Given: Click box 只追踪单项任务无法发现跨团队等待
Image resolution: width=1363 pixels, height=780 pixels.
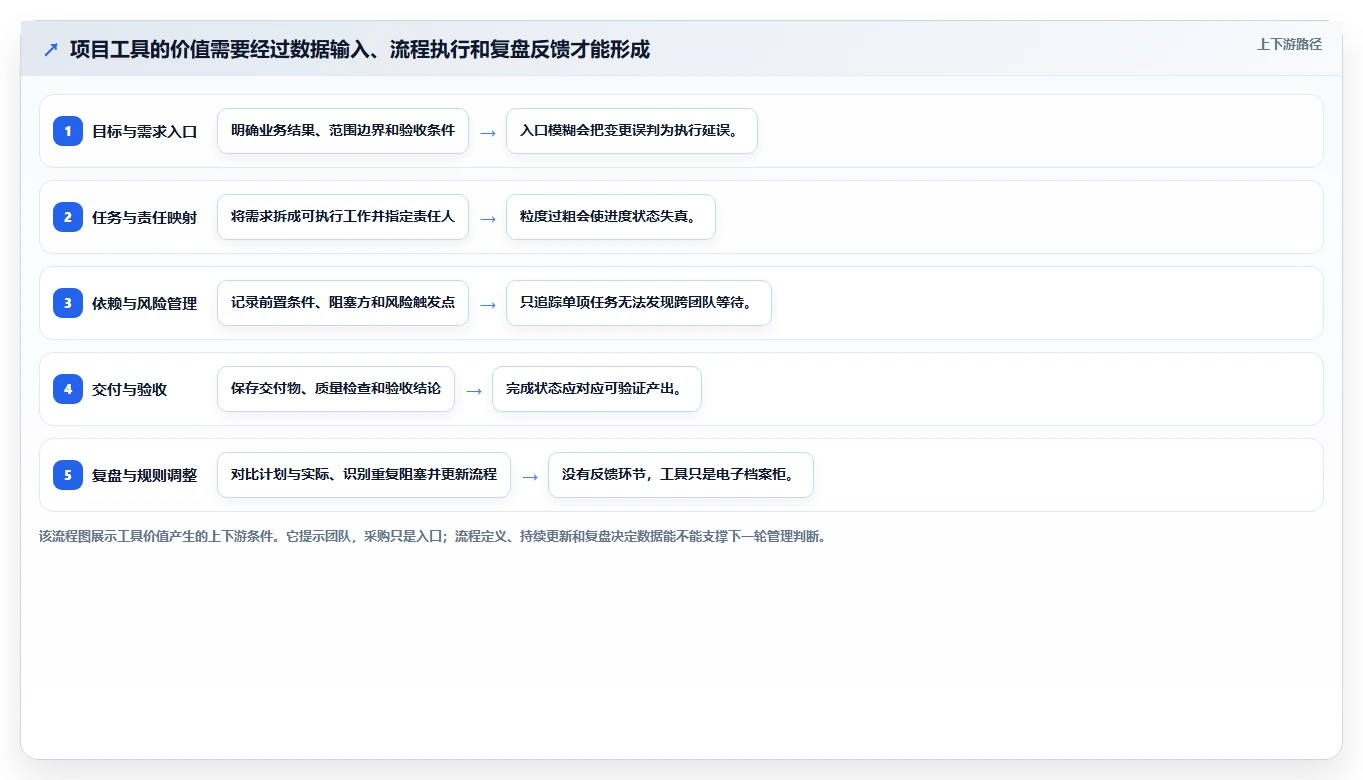Looking at the screenshot, I should tap(639, 303).
